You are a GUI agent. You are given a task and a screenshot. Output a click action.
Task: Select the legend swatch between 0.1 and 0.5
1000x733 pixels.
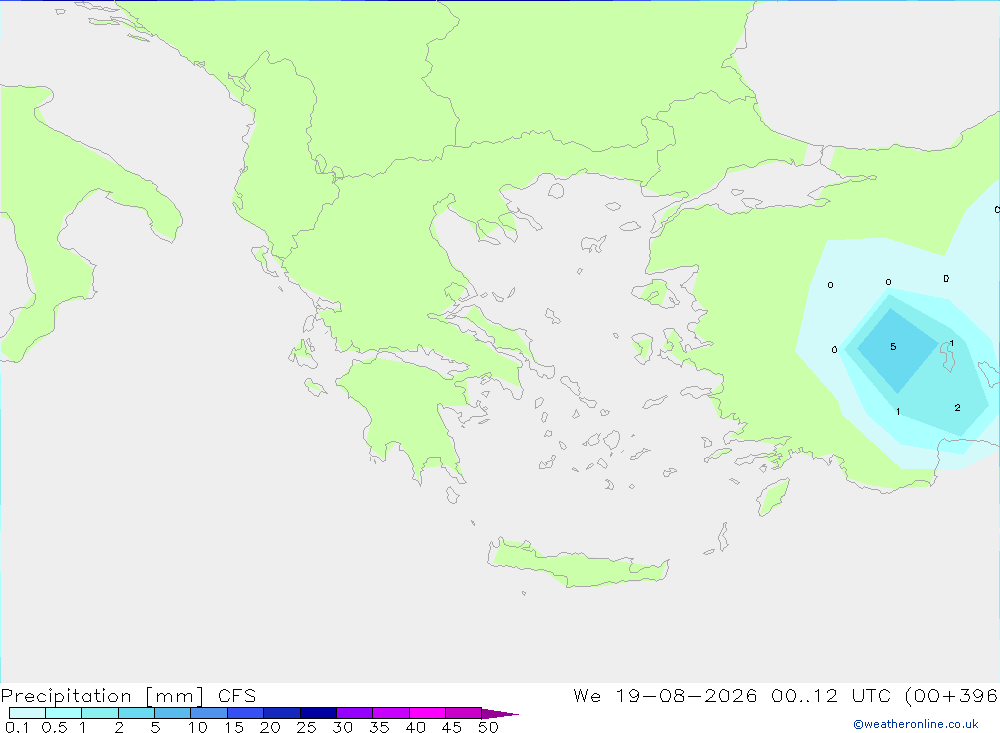pyautogui.click(x=27, y=713)
